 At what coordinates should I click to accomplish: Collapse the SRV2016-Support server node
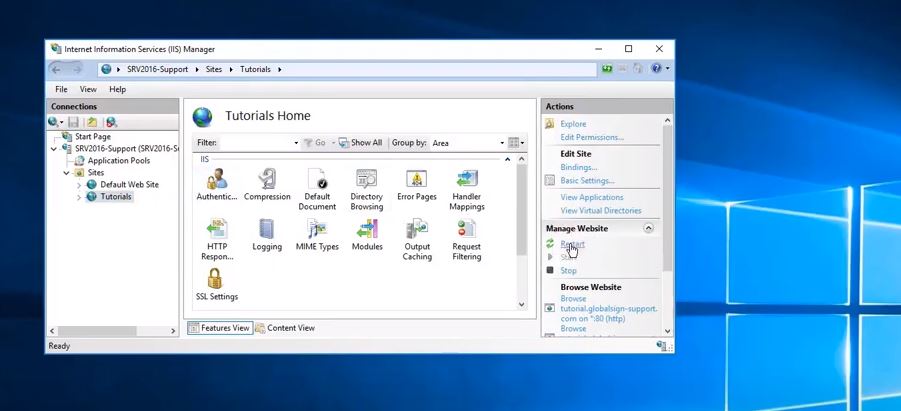click(54, 149)
